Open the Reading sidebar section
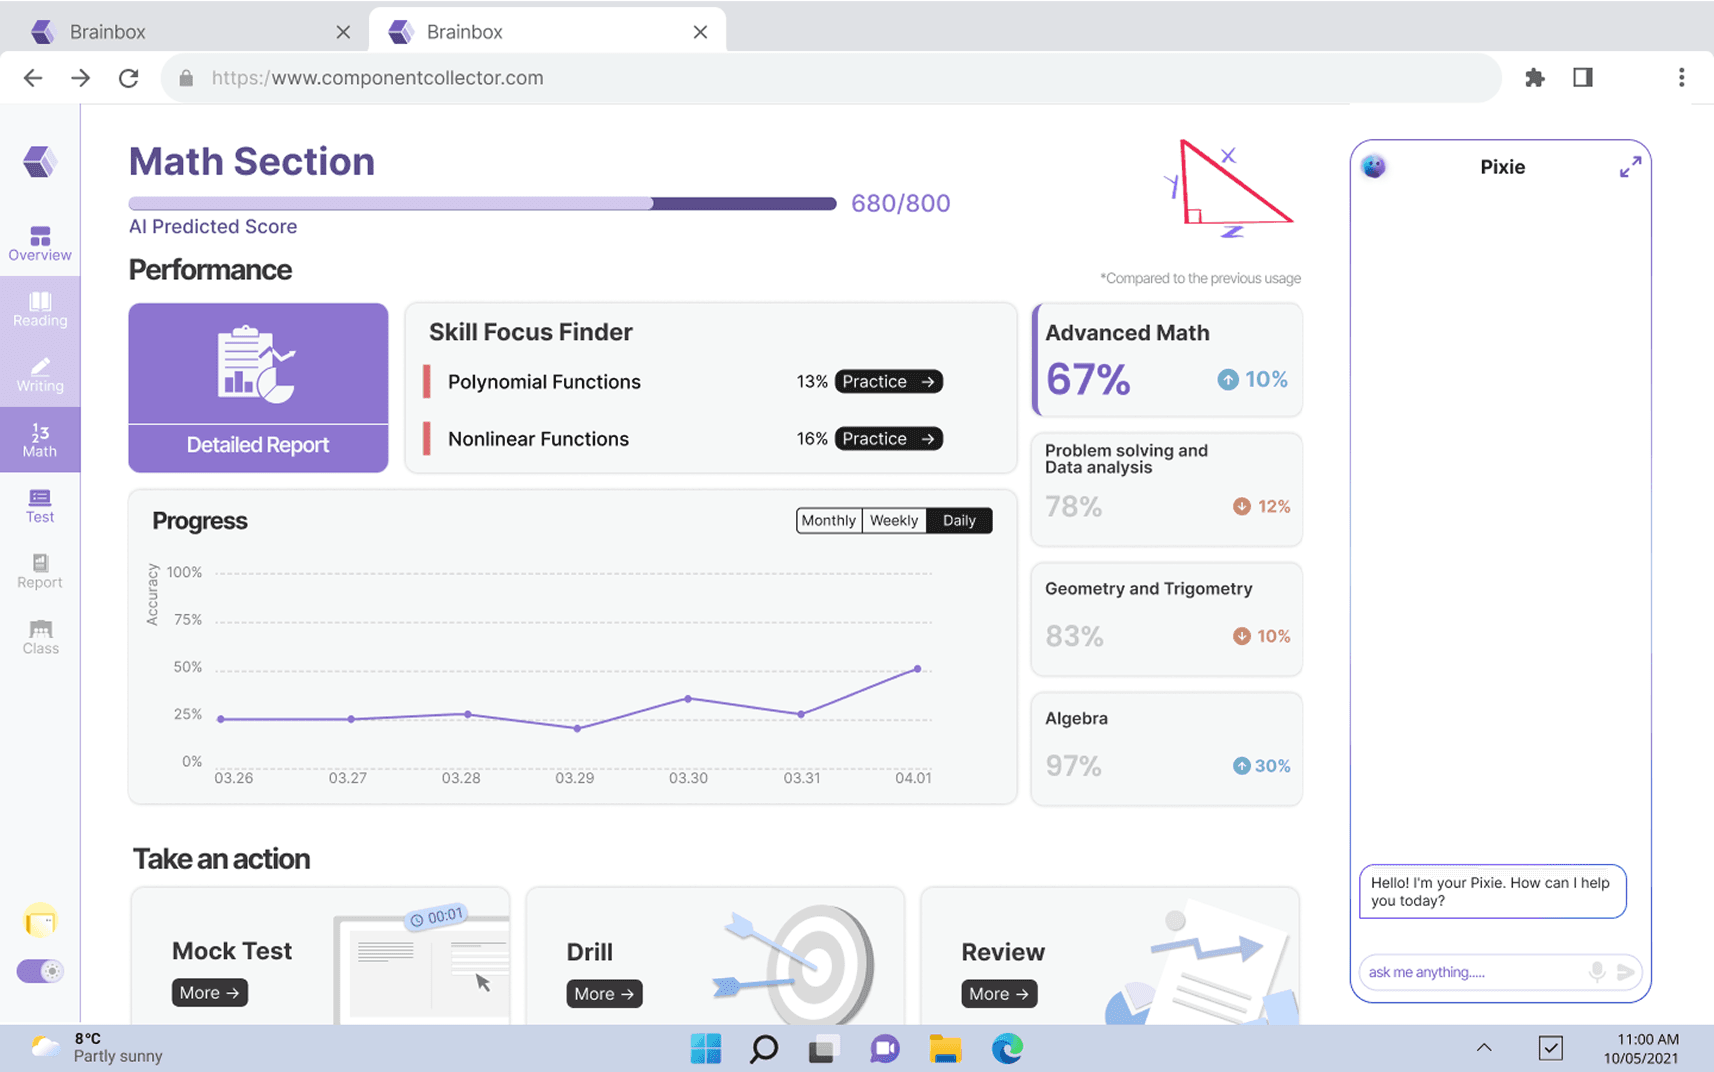Viewport: 1714px width, 1072px height. point(40,309)
